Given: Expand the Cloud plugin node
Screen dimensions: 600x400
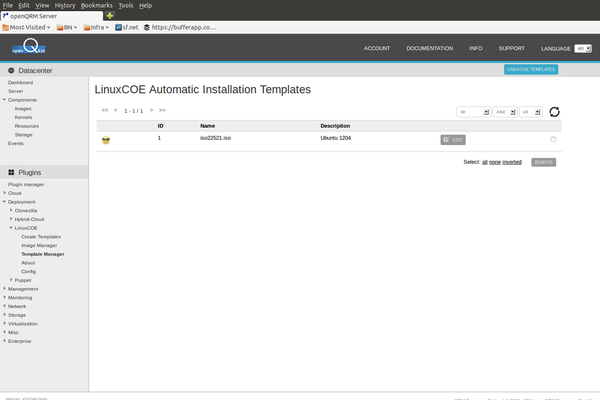Looking at the screenshot, I should (4, 193).
